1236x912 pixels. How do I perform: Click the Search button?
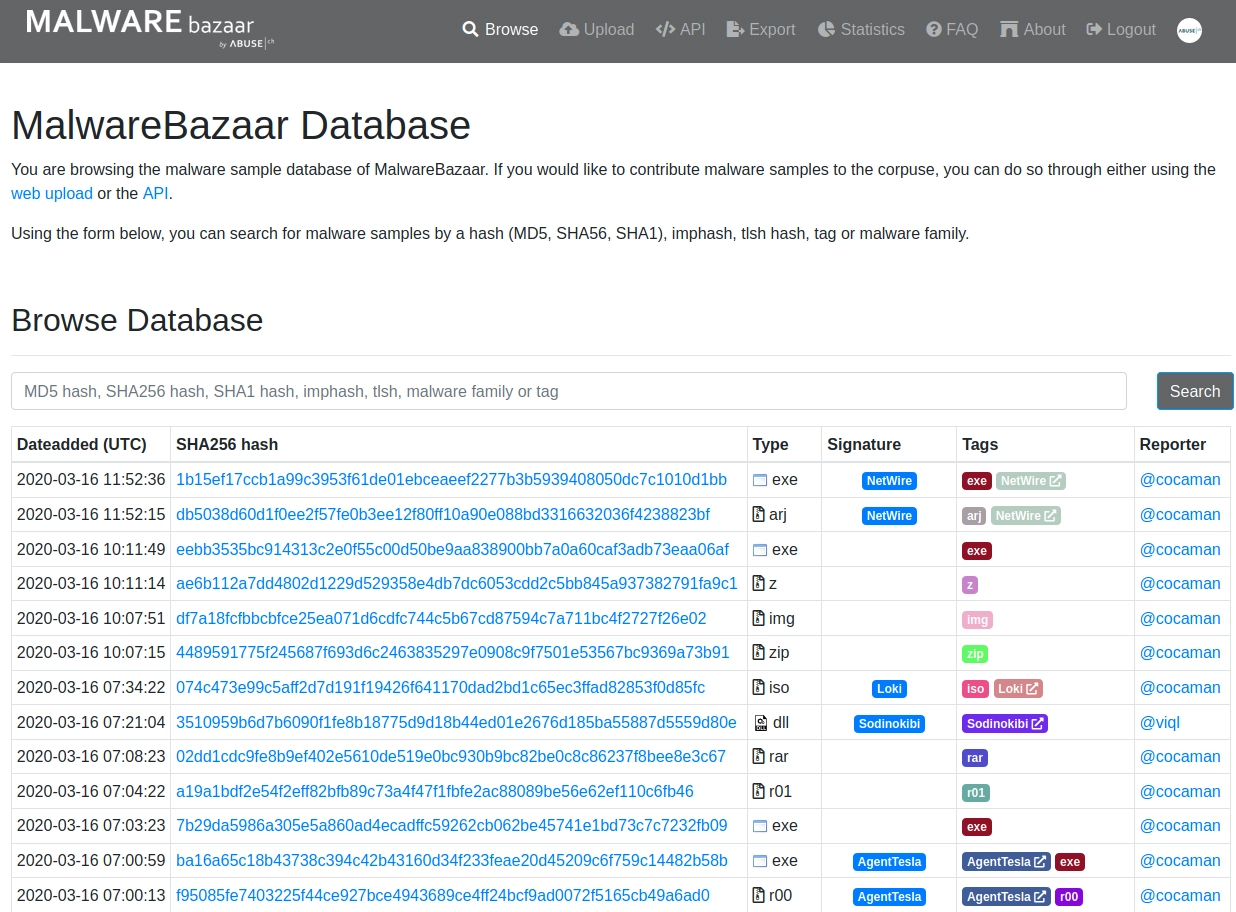coord(1195,391)
